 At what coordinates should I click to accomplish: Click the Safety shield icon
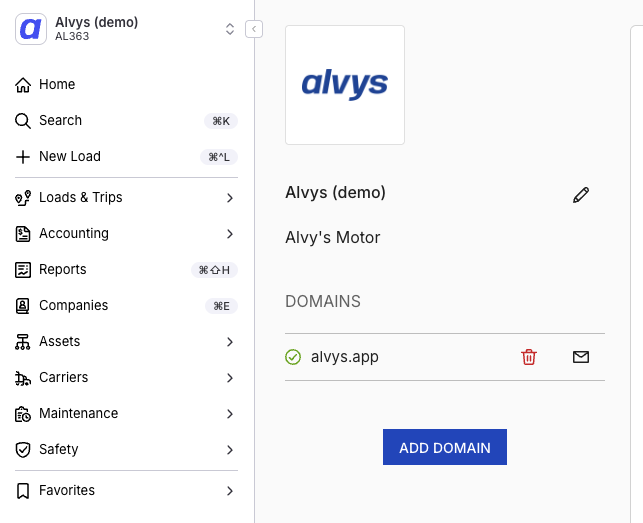point(23,450)
